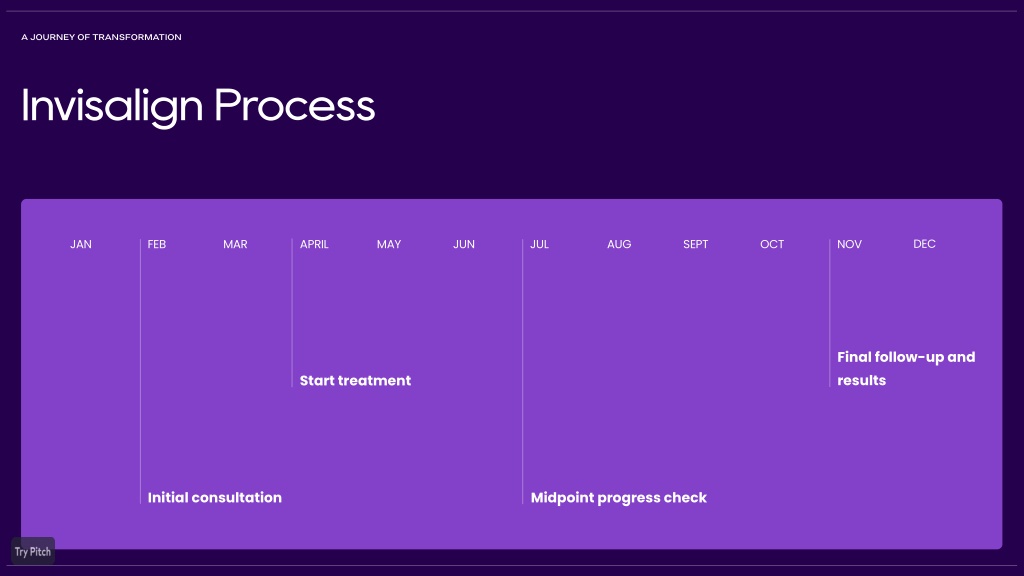
Task: Click the Midpoint progress check milestone
Action: [618, 498]
